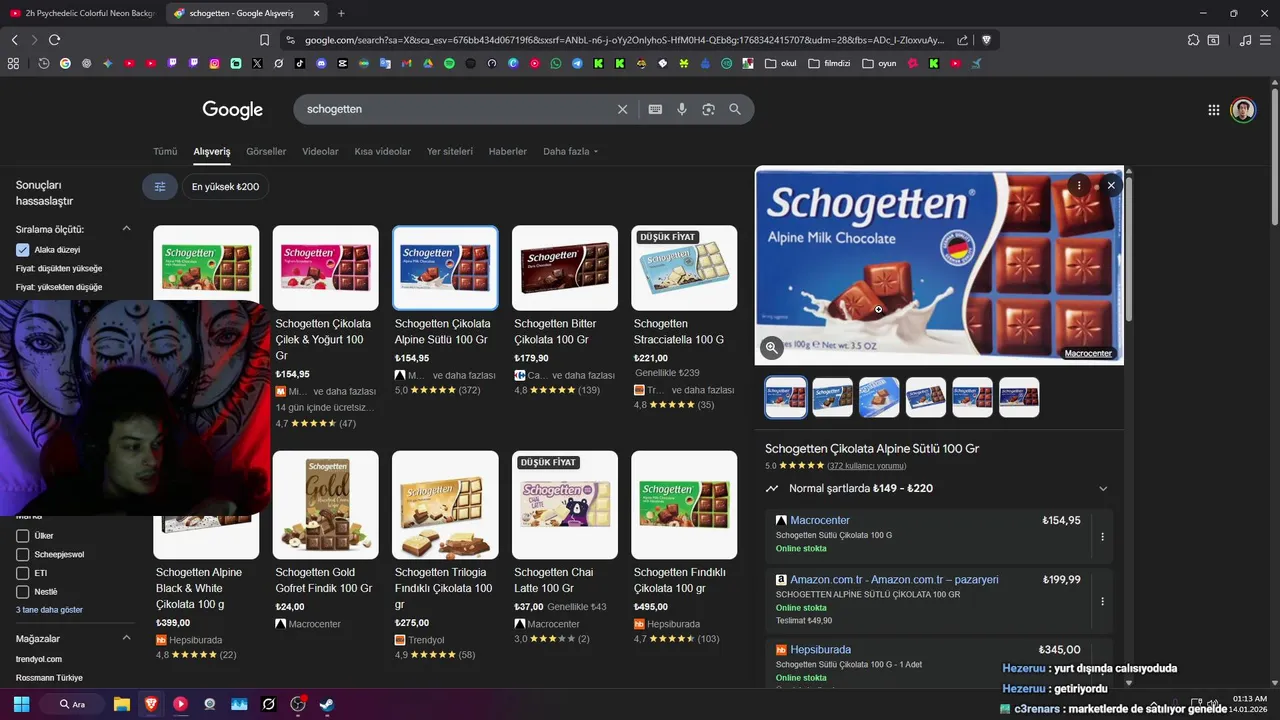Screen dimensions: 1280x720
Task: Reload the page in Brave
Action: click(54, 40)
